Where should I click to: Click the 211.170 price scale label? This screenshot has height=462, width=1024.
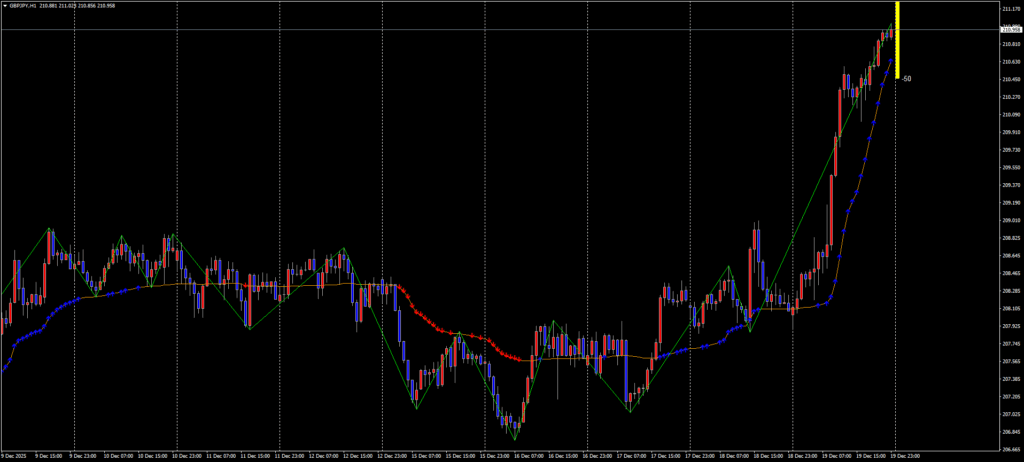coord(1011,9)
